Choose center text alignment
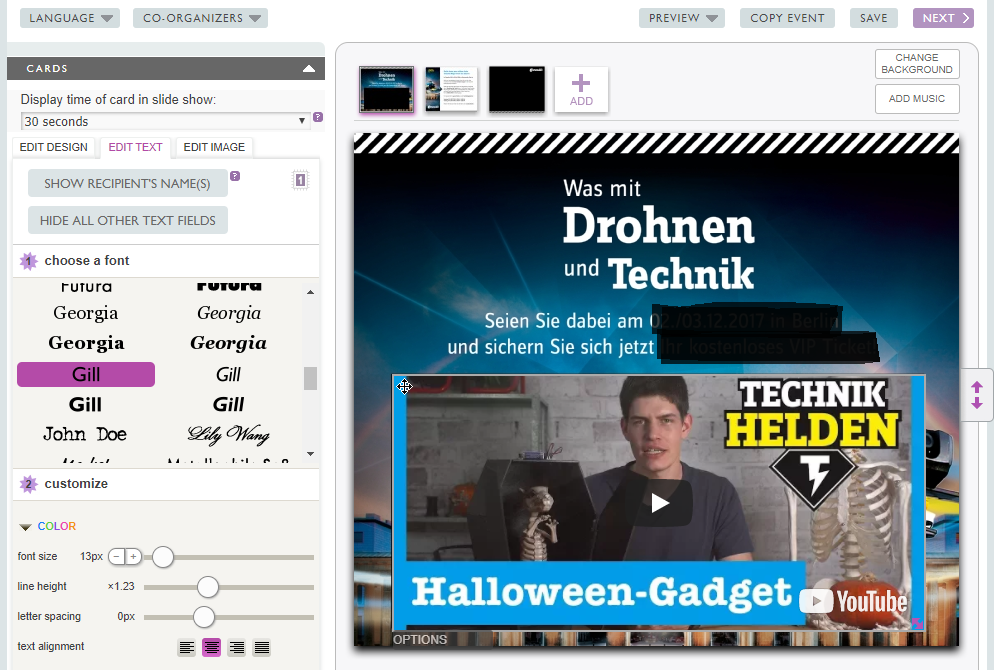 coord(212,648)
